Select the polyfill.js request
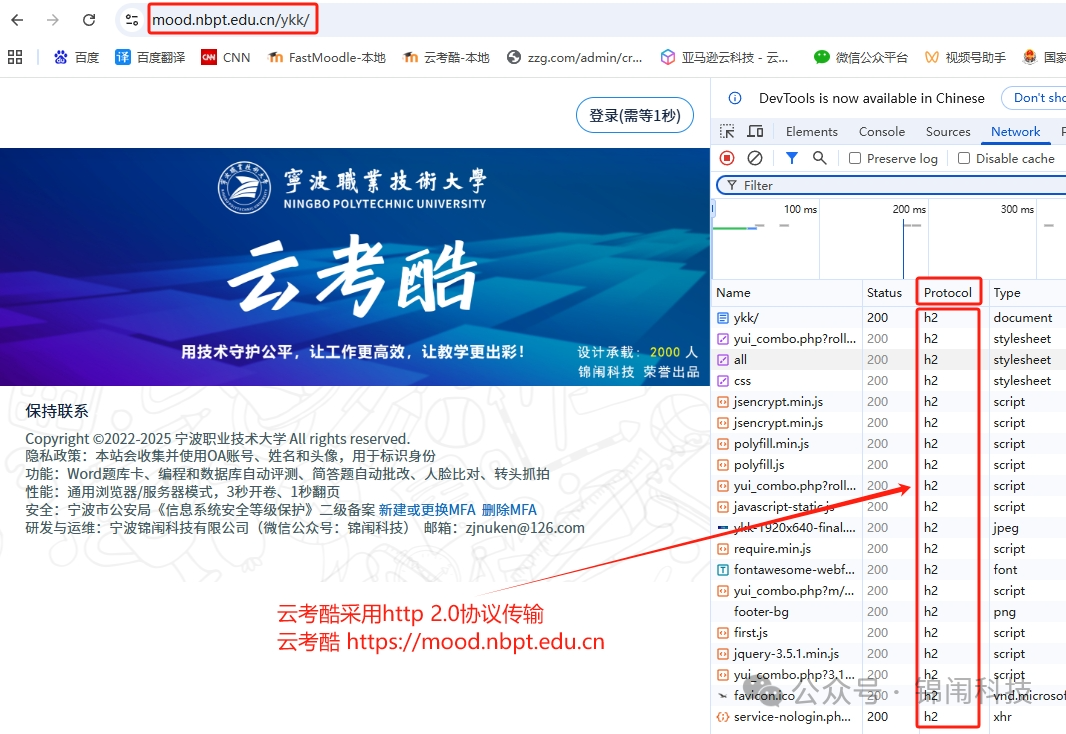The height and width of the screenshot is (734, 1066). (889, 465)
